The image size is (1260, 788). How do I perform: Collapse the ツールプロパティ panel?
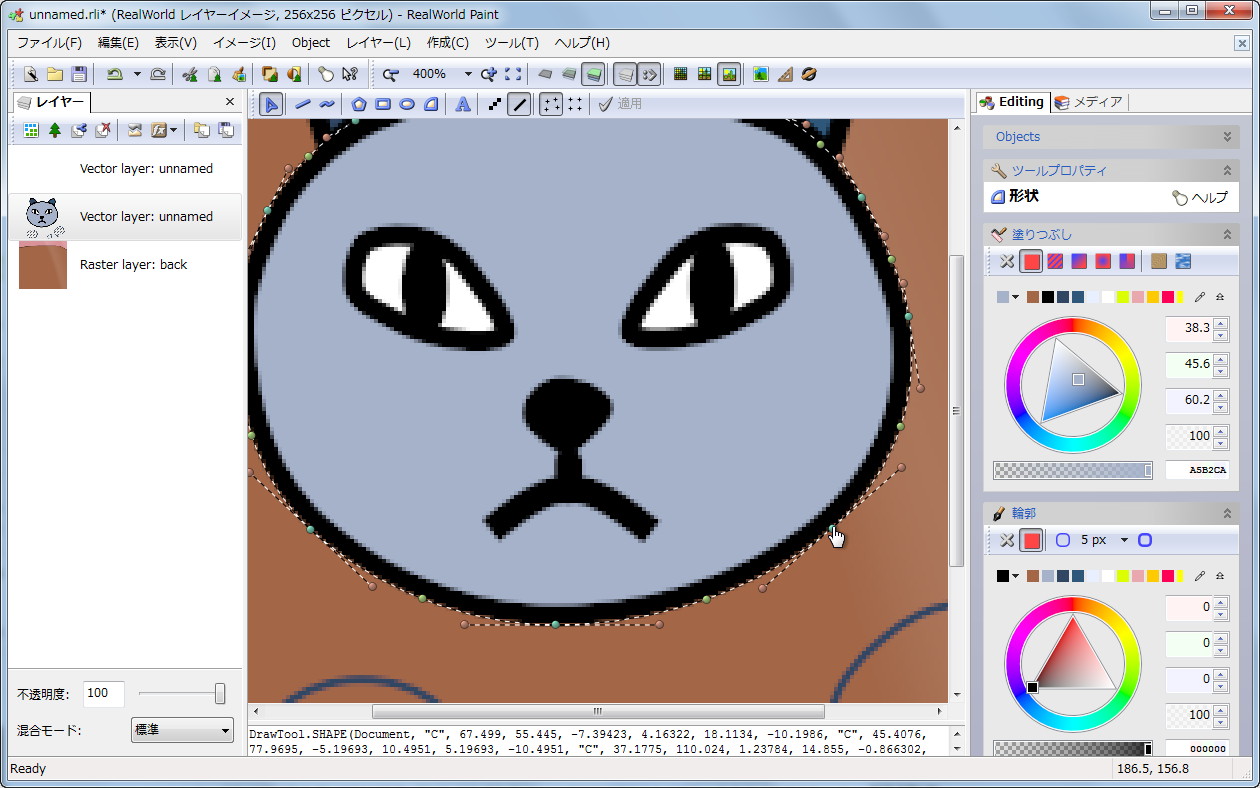[1228, 171]
